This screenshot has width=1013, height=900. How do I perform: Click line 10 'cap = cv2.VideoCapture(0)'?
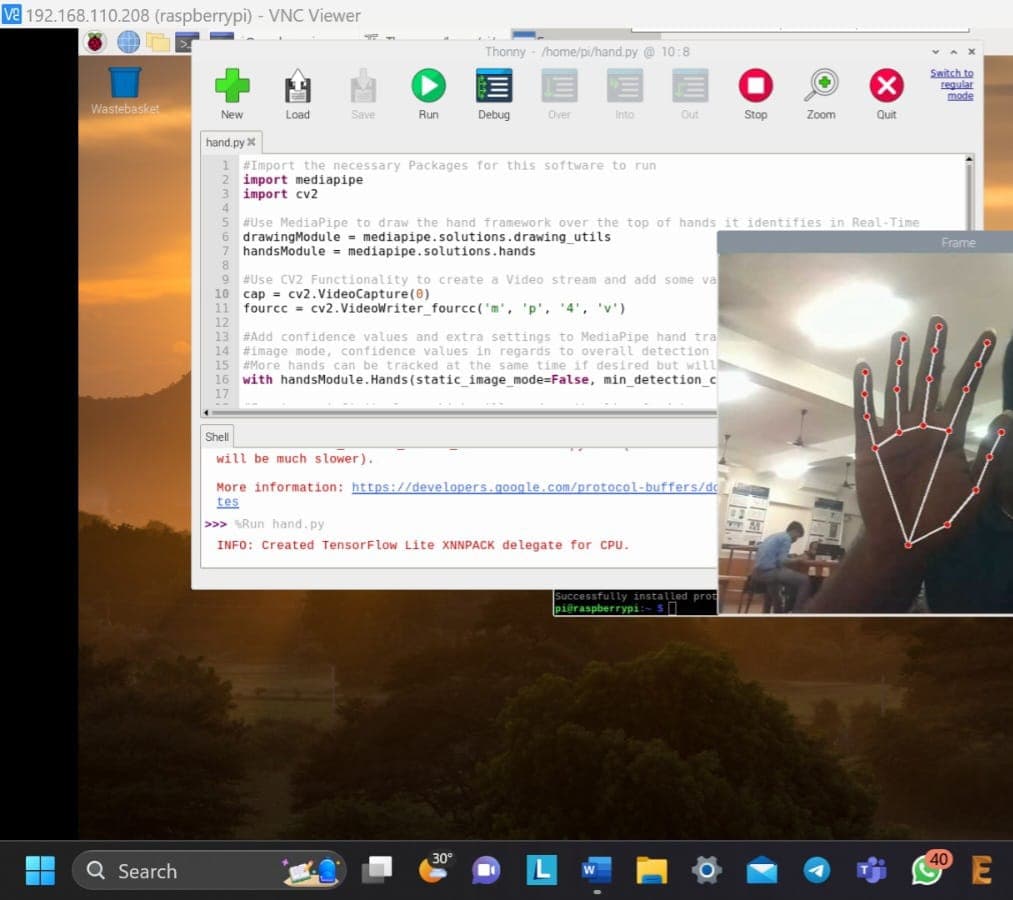(x=337, y=294)
